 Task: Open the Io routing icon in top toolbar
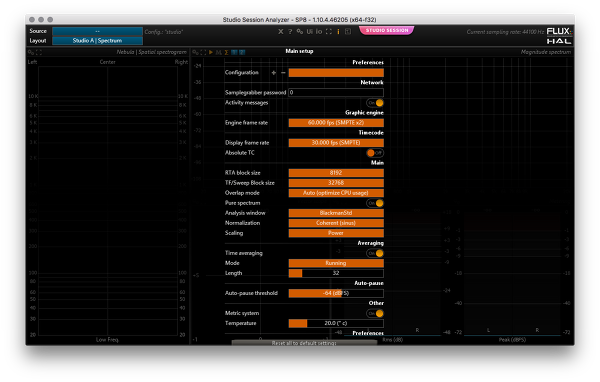[x=319, y=32]
